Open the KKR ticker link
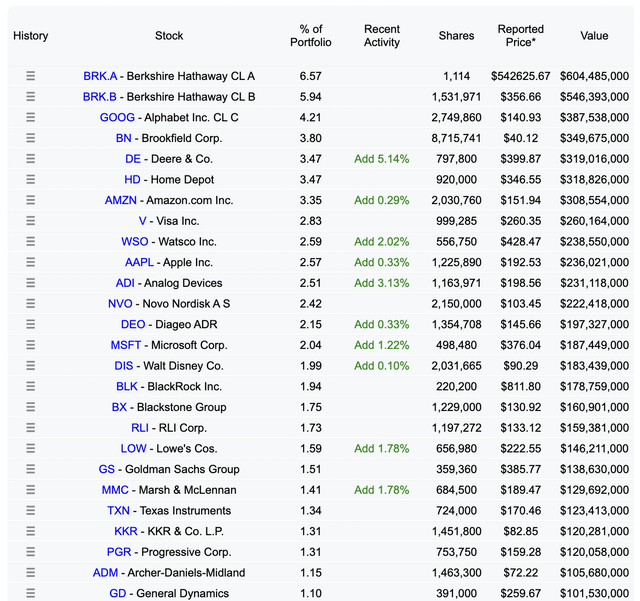The width and height of the screenshot is (640, 601). point(126,531)
